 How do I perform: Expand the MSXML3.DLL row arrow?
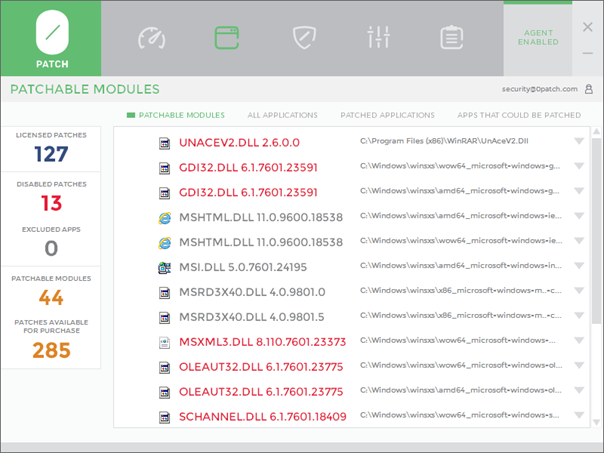(579, 340)
